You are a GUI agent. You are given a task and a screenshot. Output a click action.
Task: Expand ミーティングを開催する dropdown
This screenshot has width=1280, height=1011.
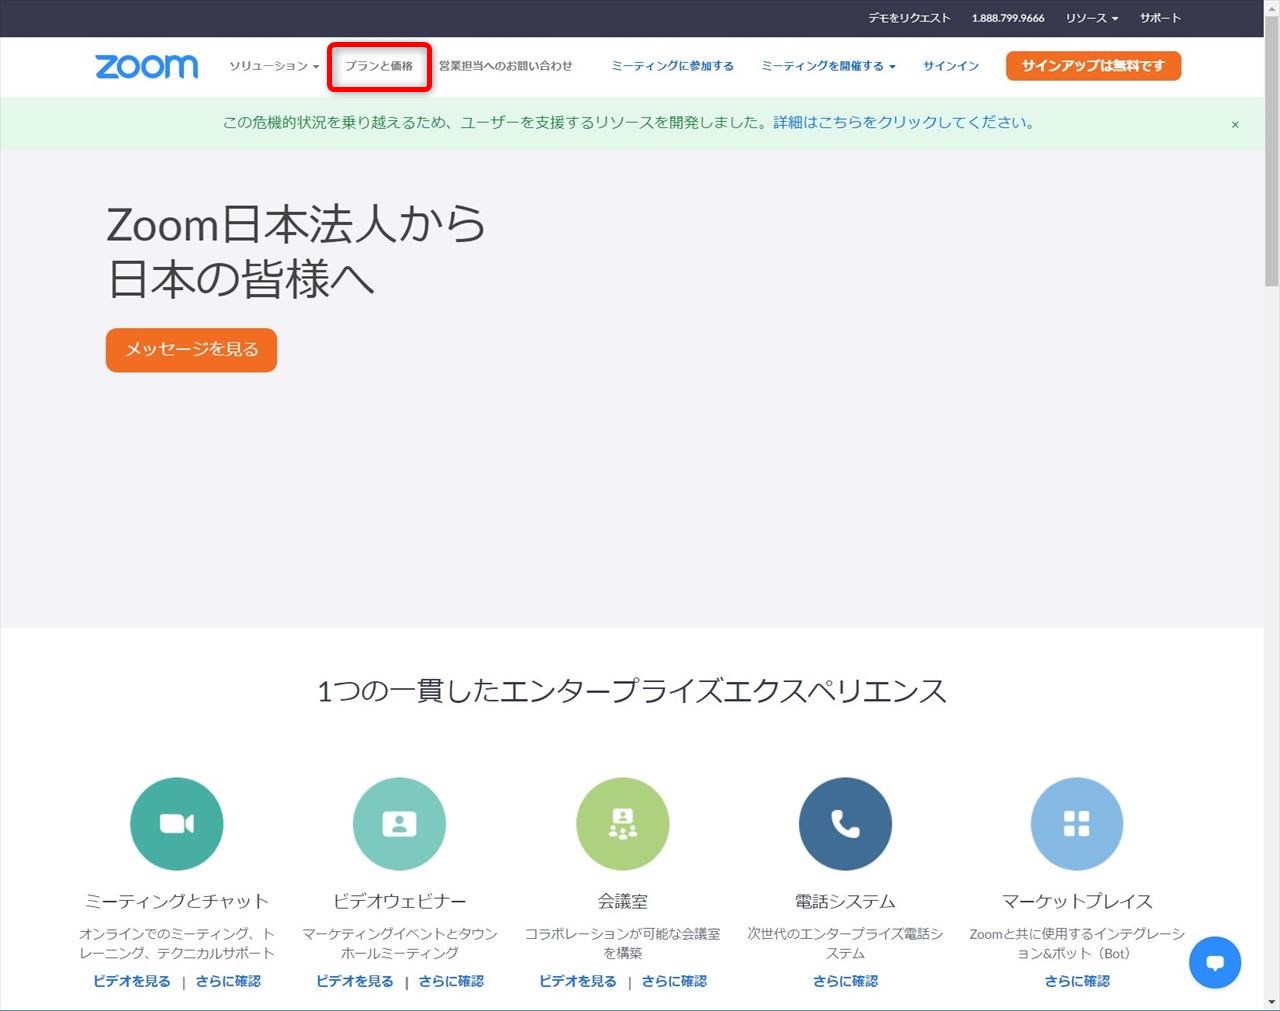(x=828, y=66)
